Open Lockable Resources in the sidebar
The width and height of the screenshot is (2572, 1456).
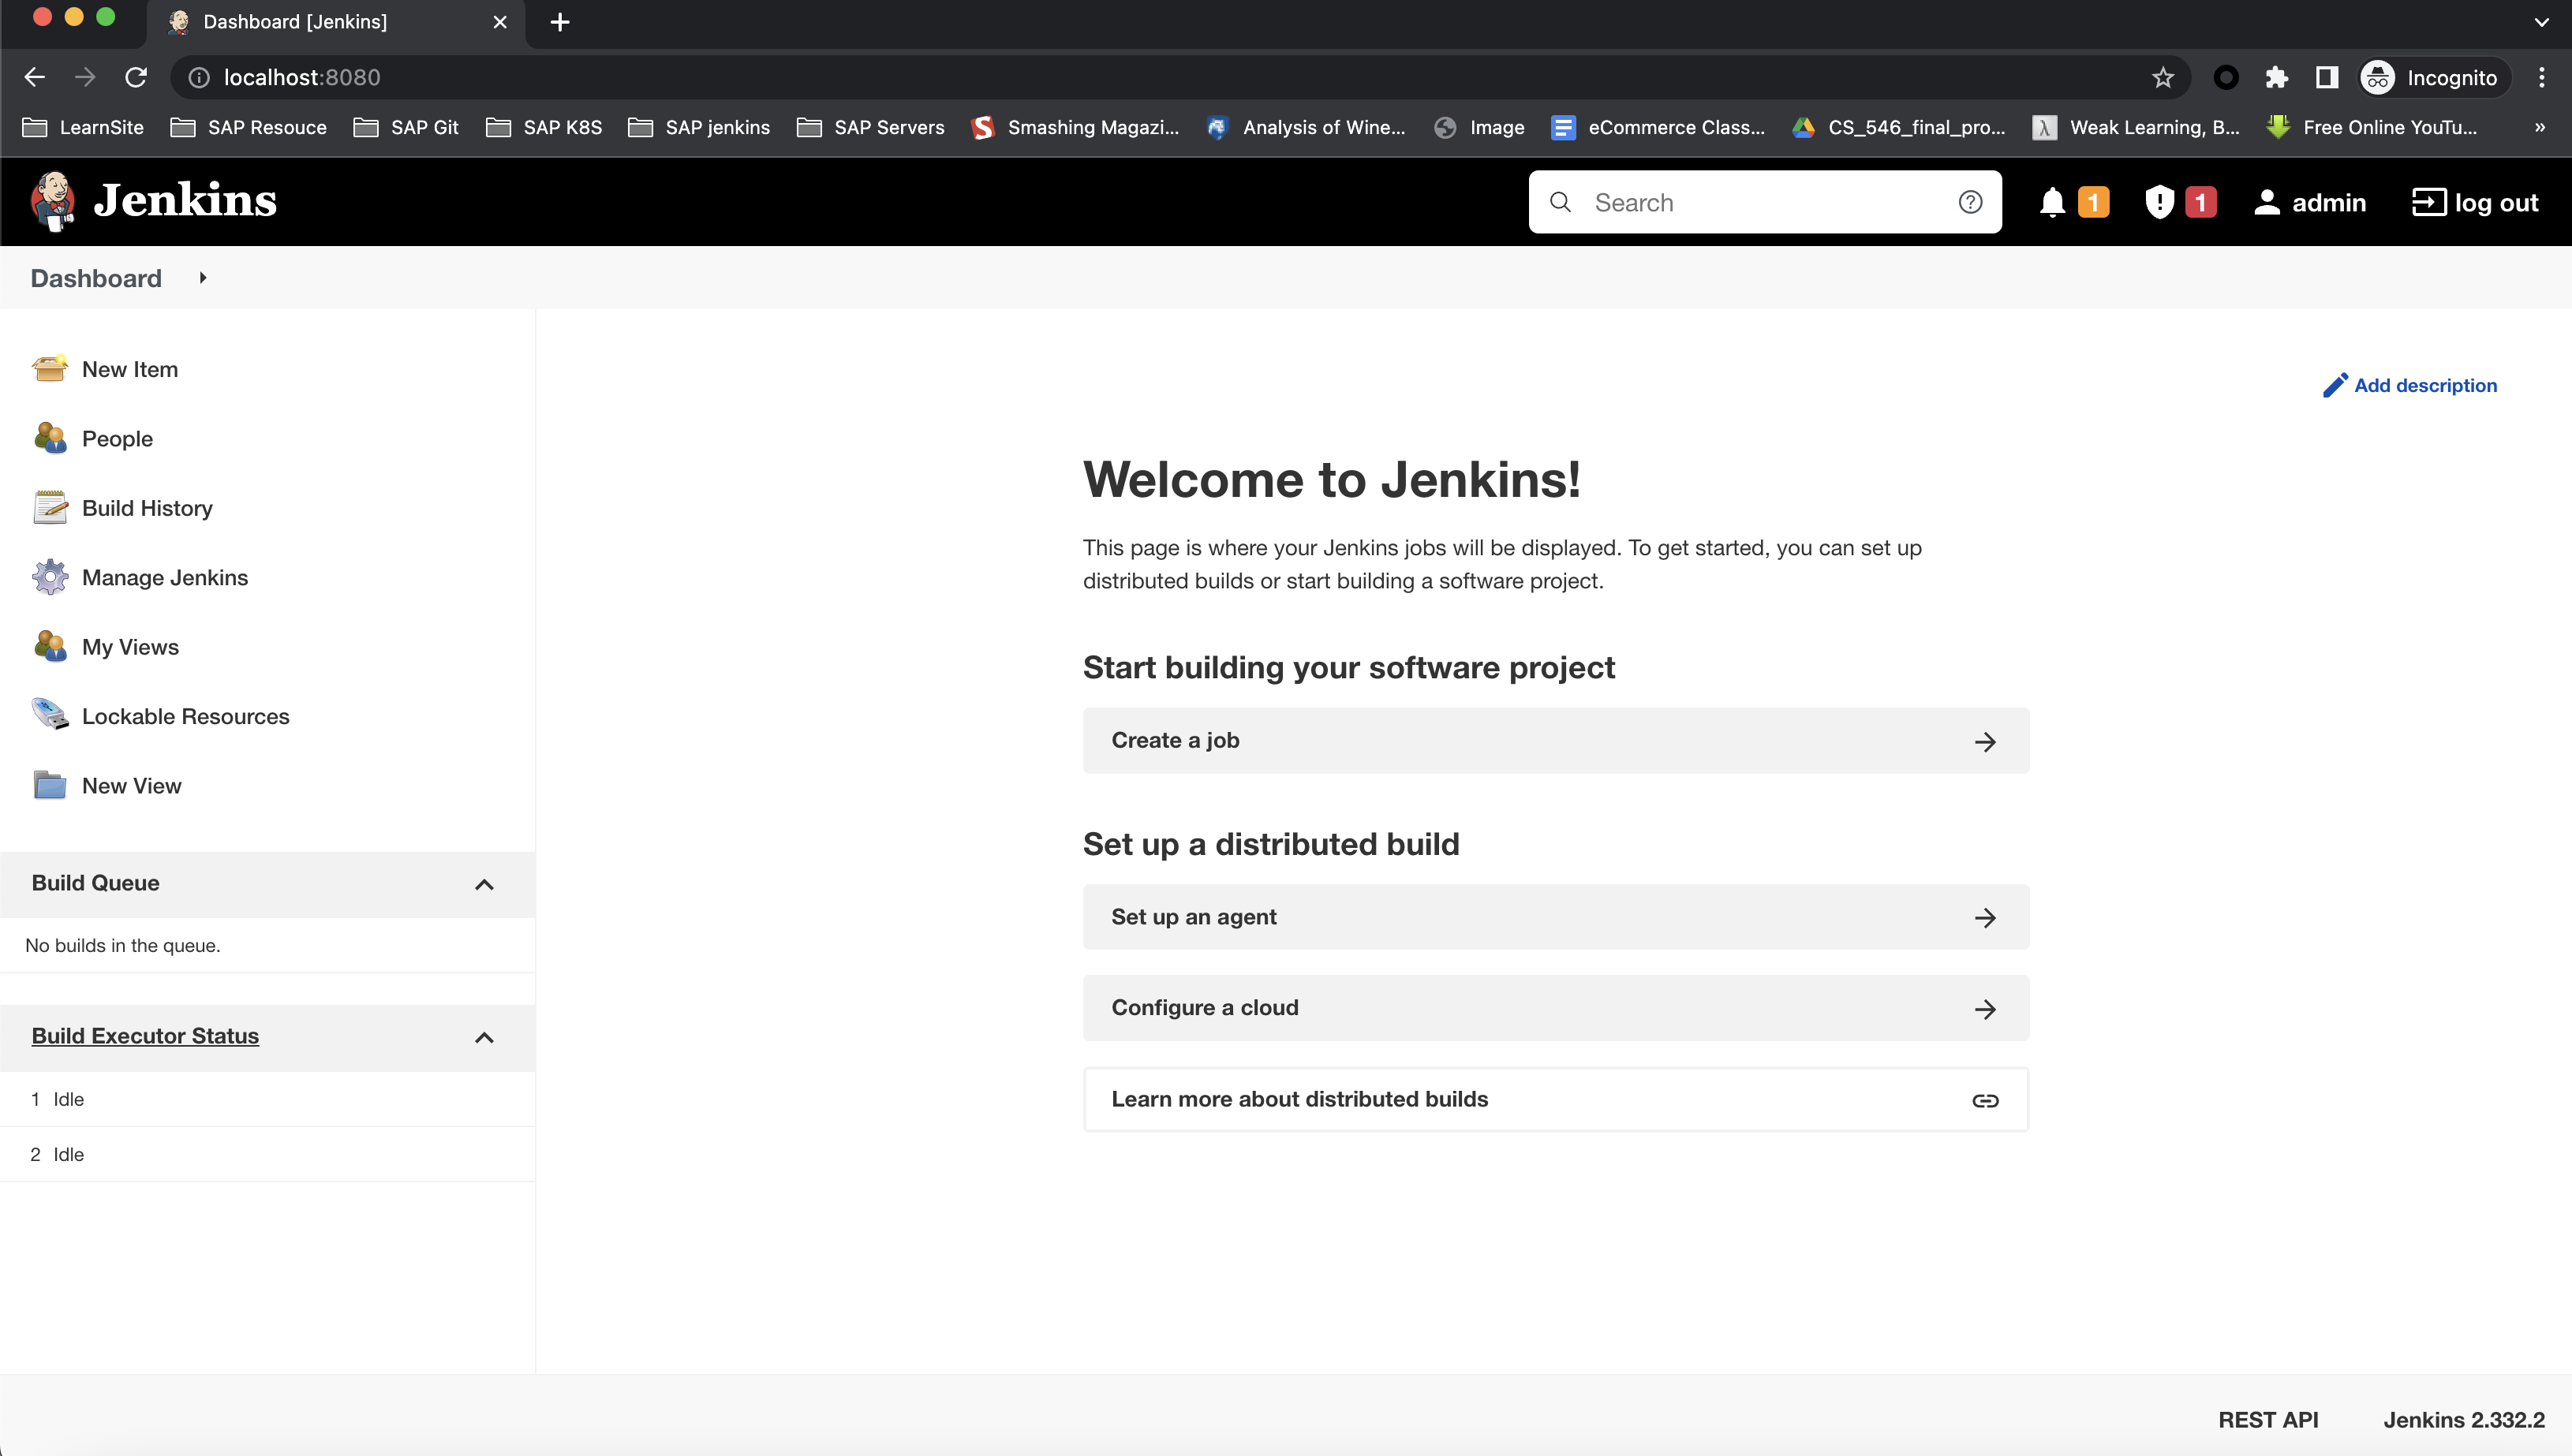[185, 716]
